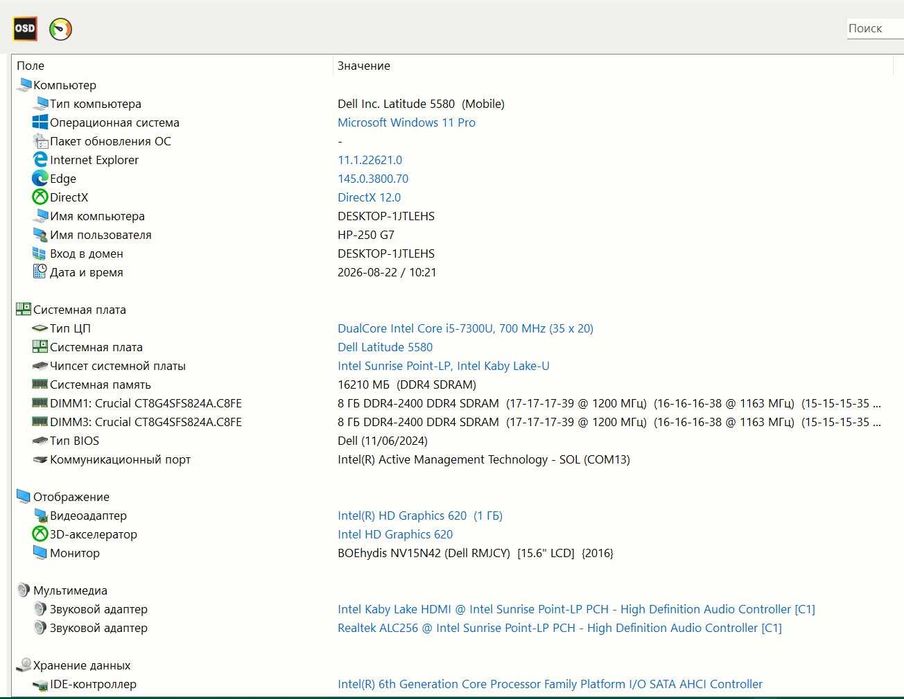This screenshot has height=699, width=904.
Task: Select the BOEhydis NV15N42 monitor value
Action: (x=476, y=553)
